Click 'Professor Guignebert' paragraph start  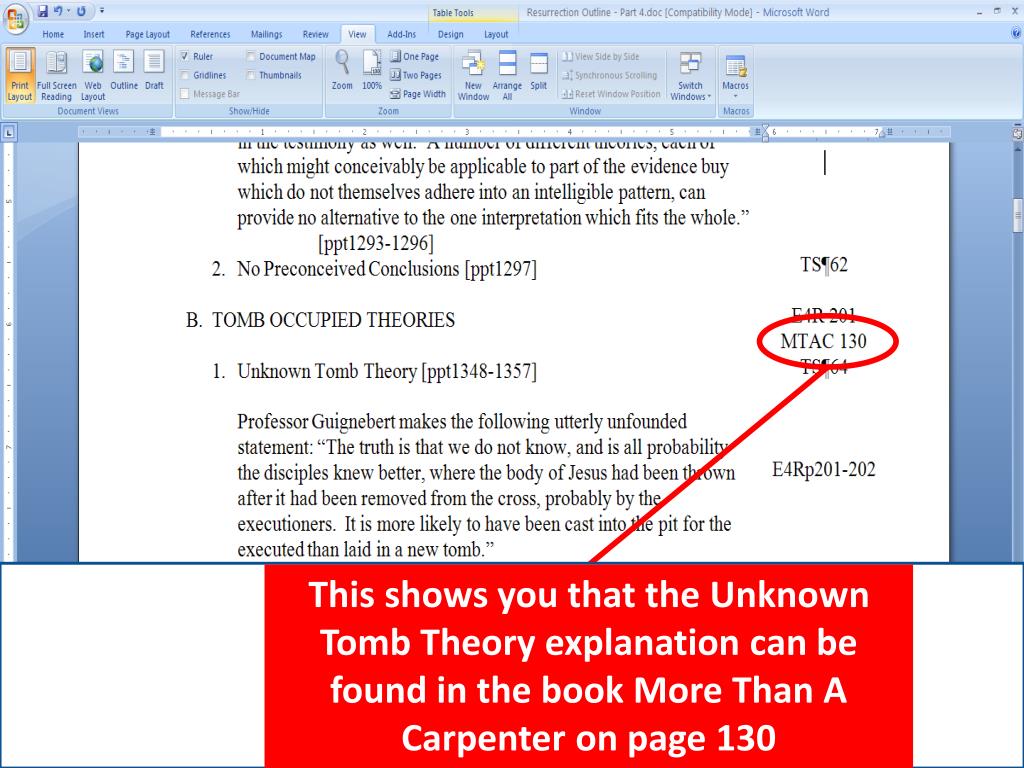317,422
